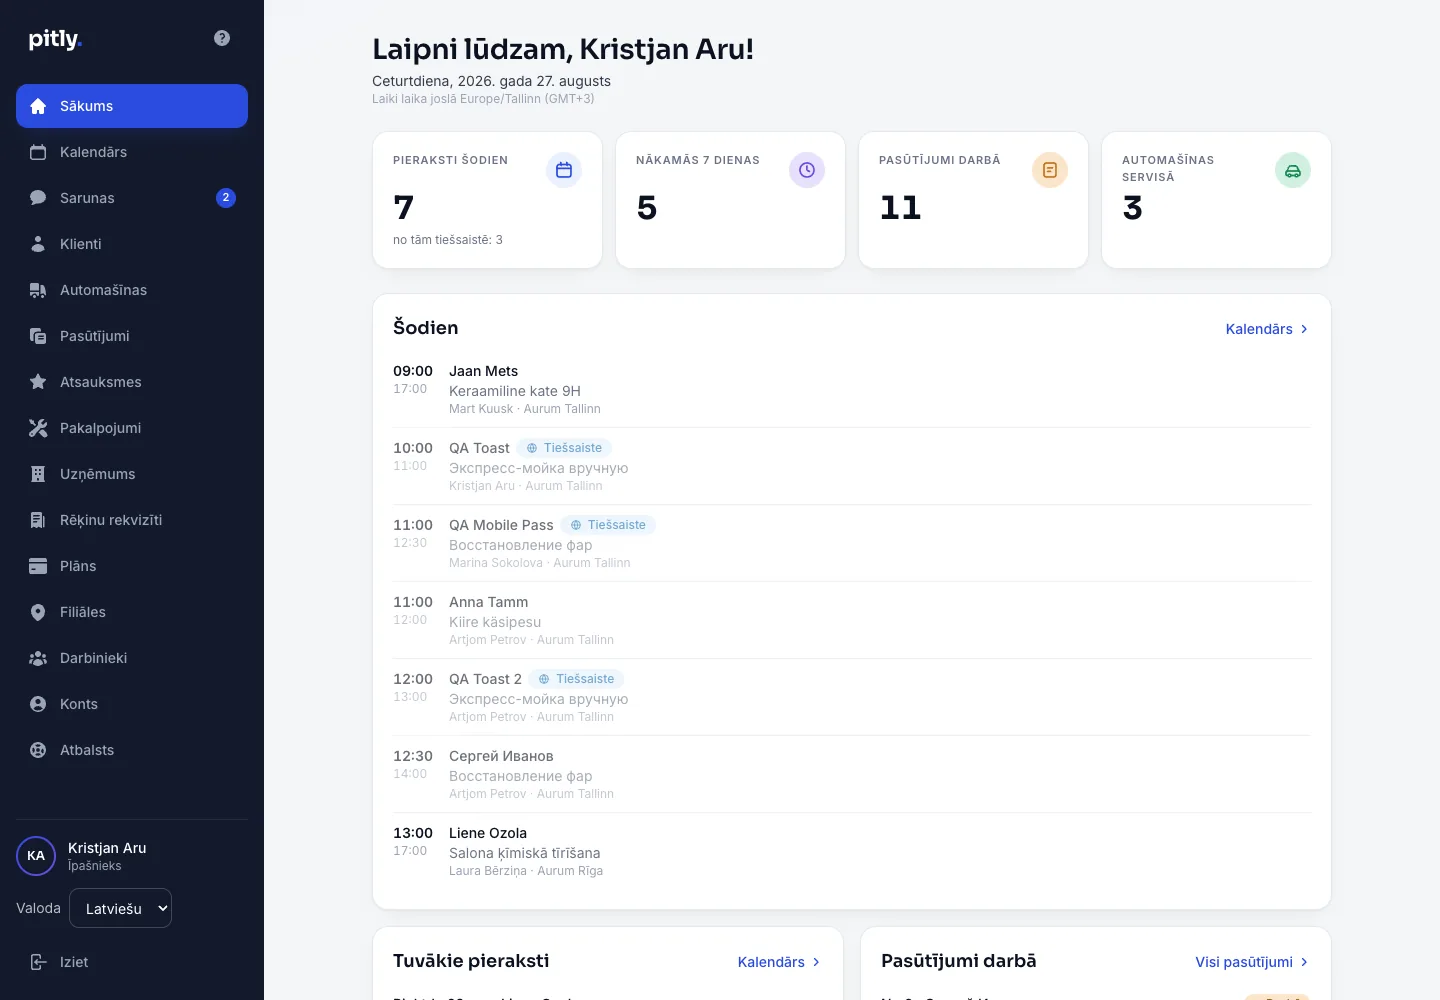Click the pitly logo
1440x1000 pixels.
(55, 39)
